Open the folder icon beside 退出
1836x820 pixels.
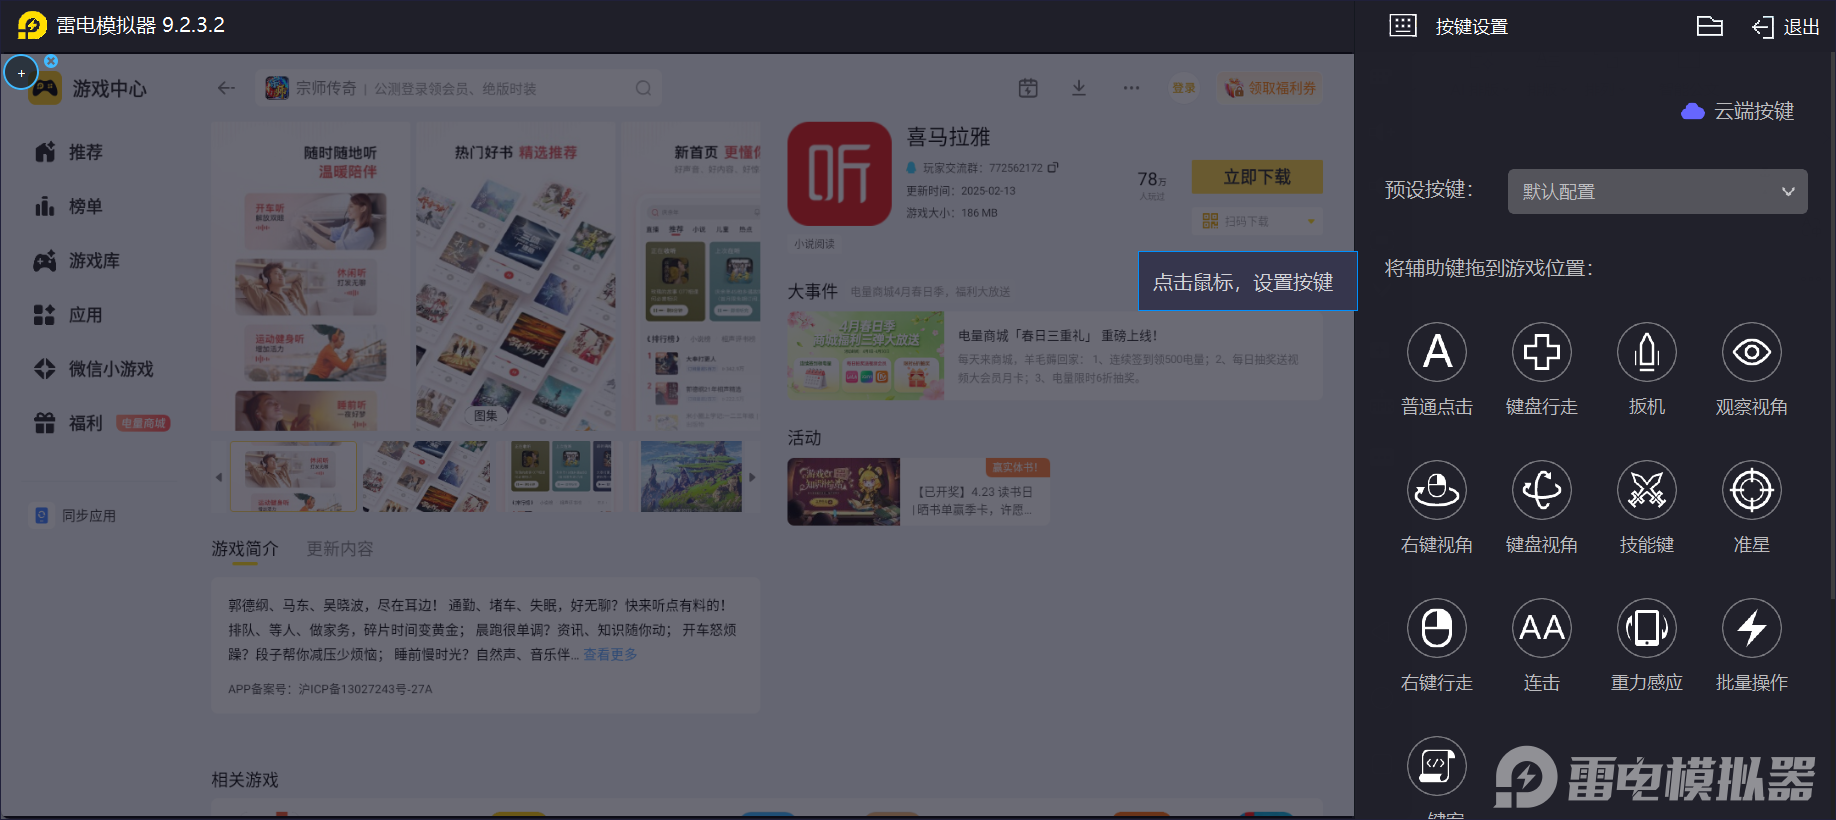1709,27
